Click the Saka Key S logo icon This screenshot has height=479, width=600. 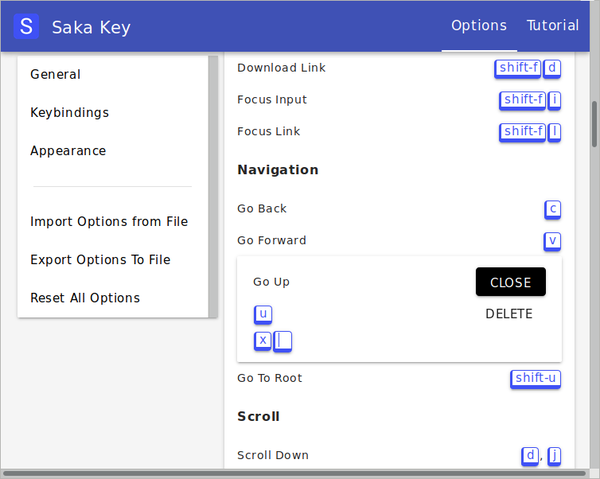pyautogui.click(x=26, y=26)
